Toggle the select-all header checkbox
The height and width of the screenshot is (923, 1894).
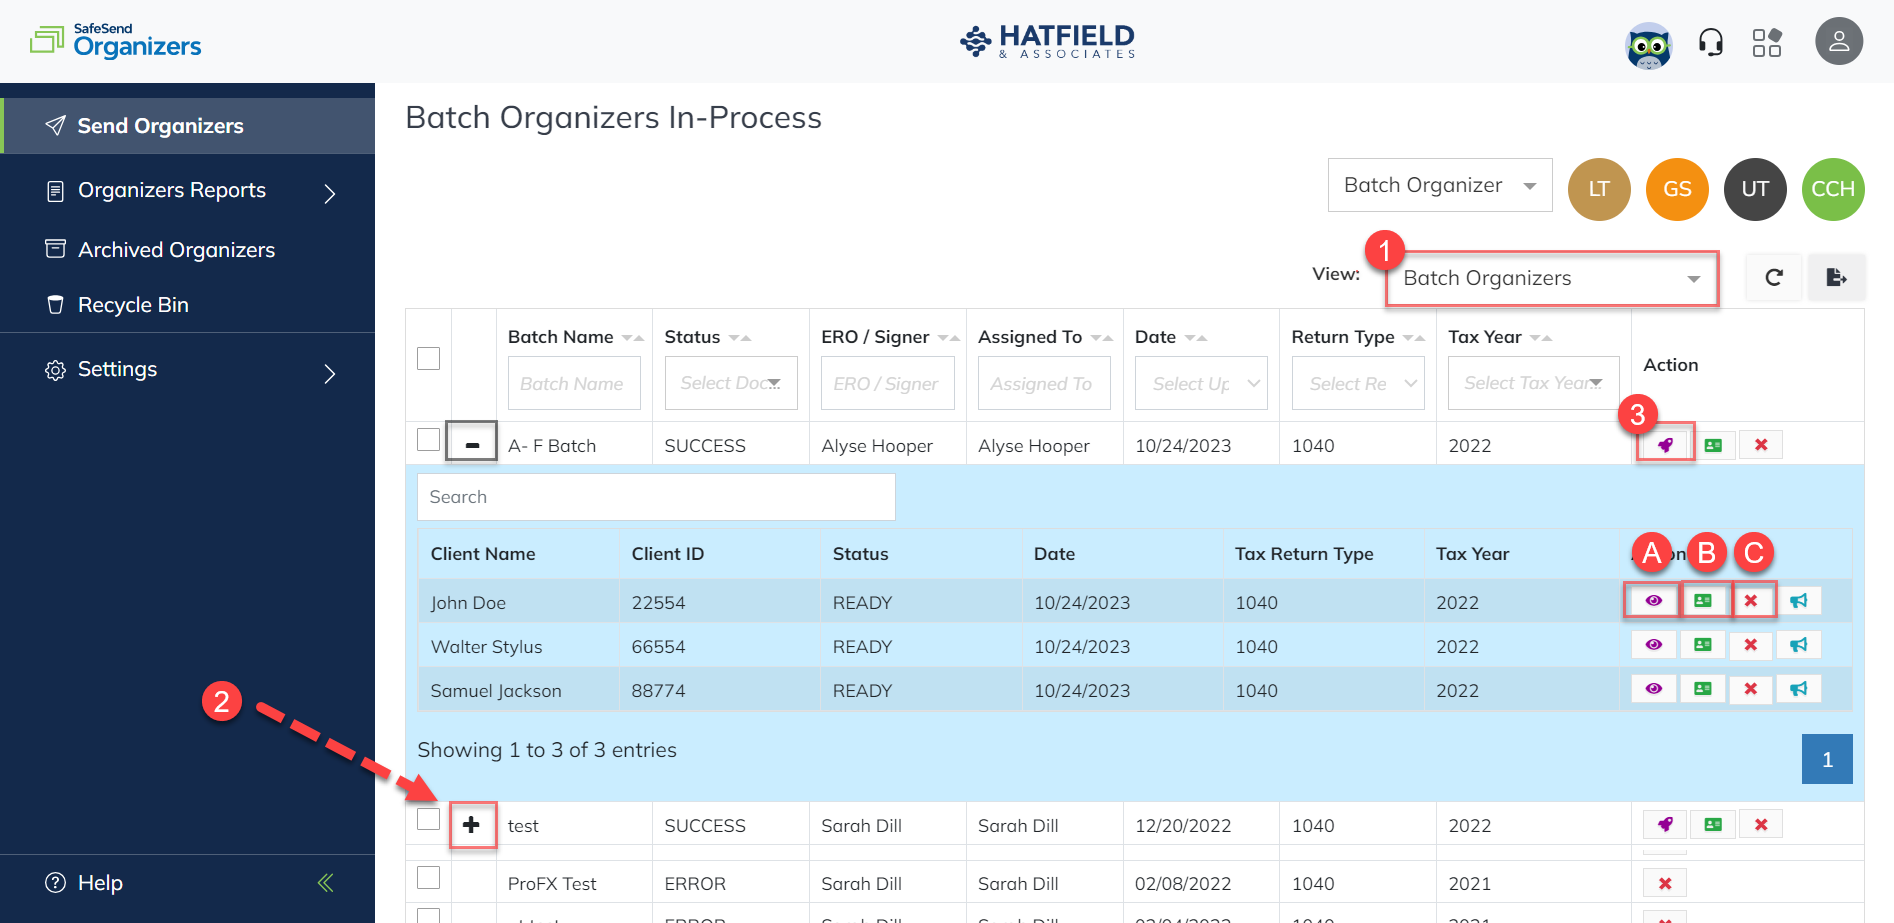428,358
